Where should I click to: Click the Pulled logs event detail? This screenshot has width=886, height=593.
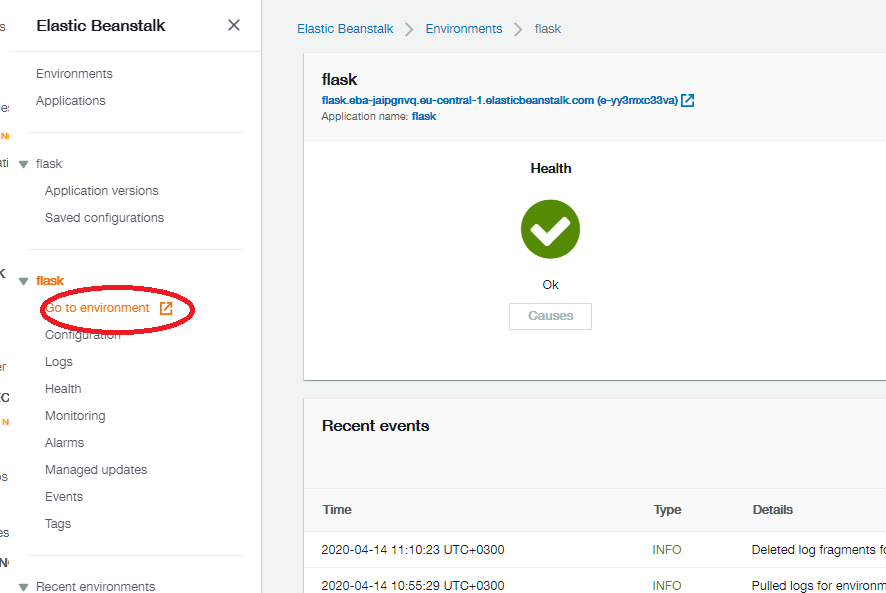pos(819,586)
